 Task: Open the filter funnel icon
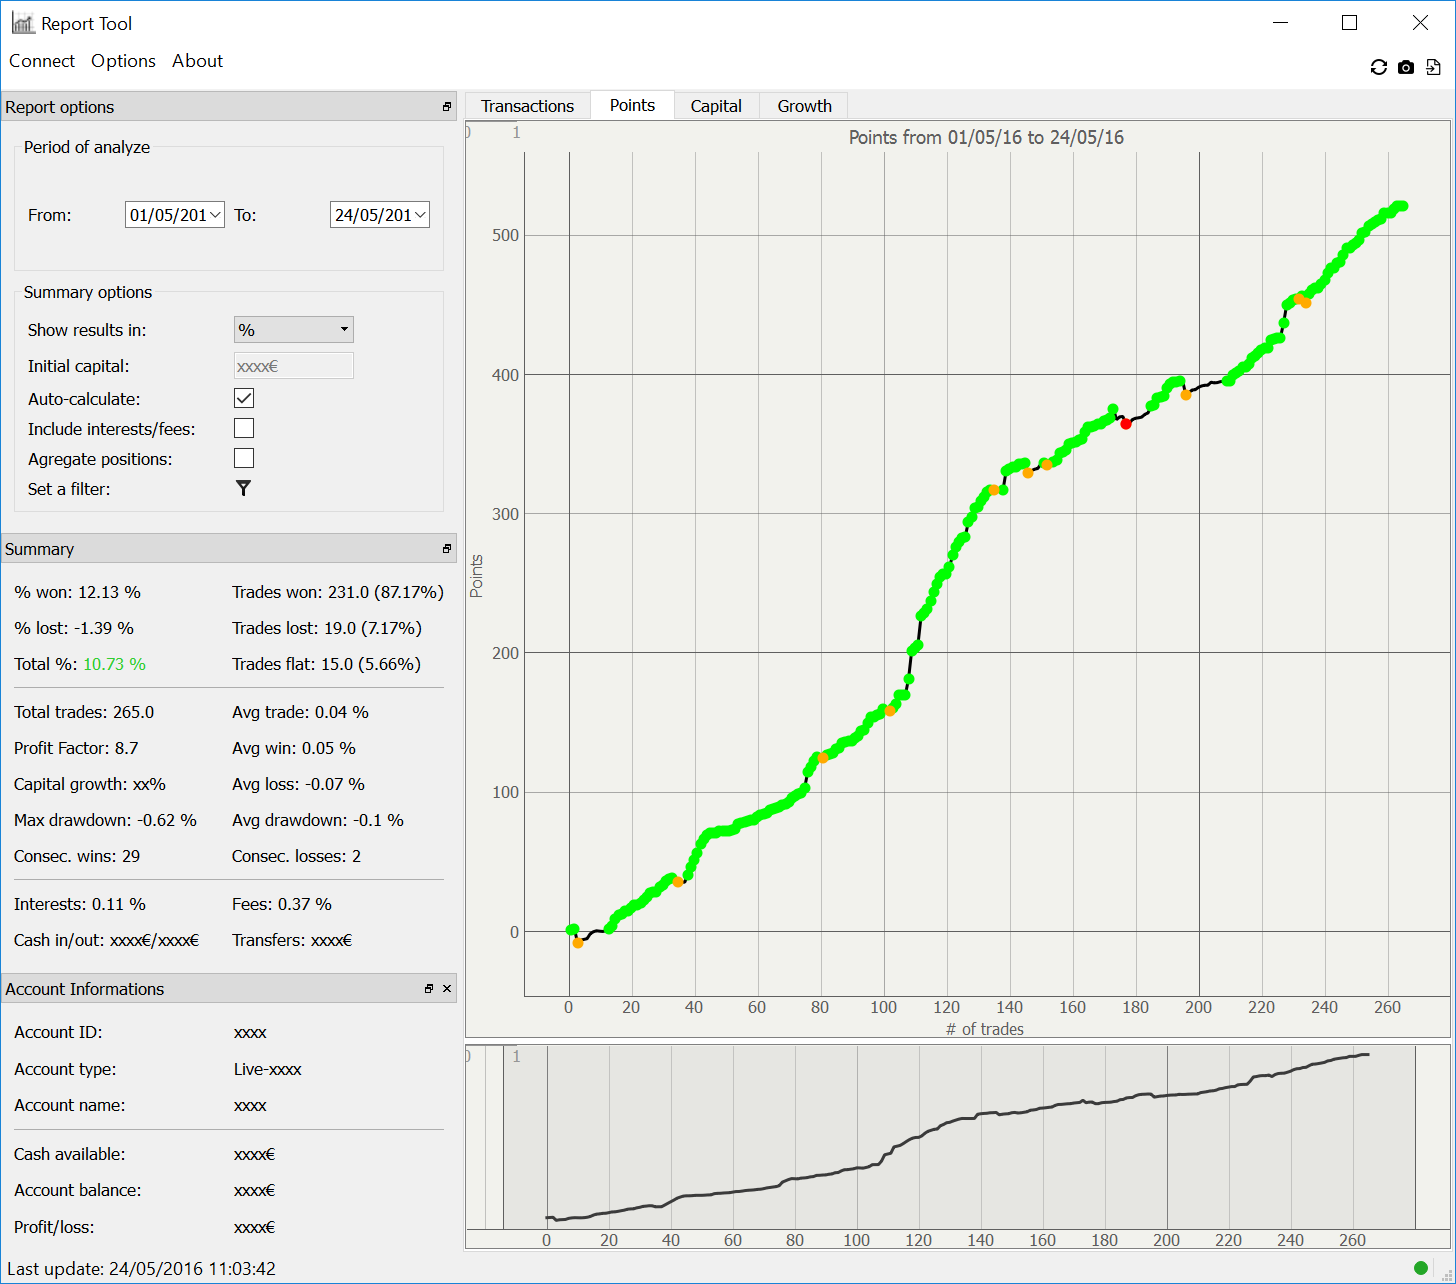pyautogui.click(x=243, y=488)
